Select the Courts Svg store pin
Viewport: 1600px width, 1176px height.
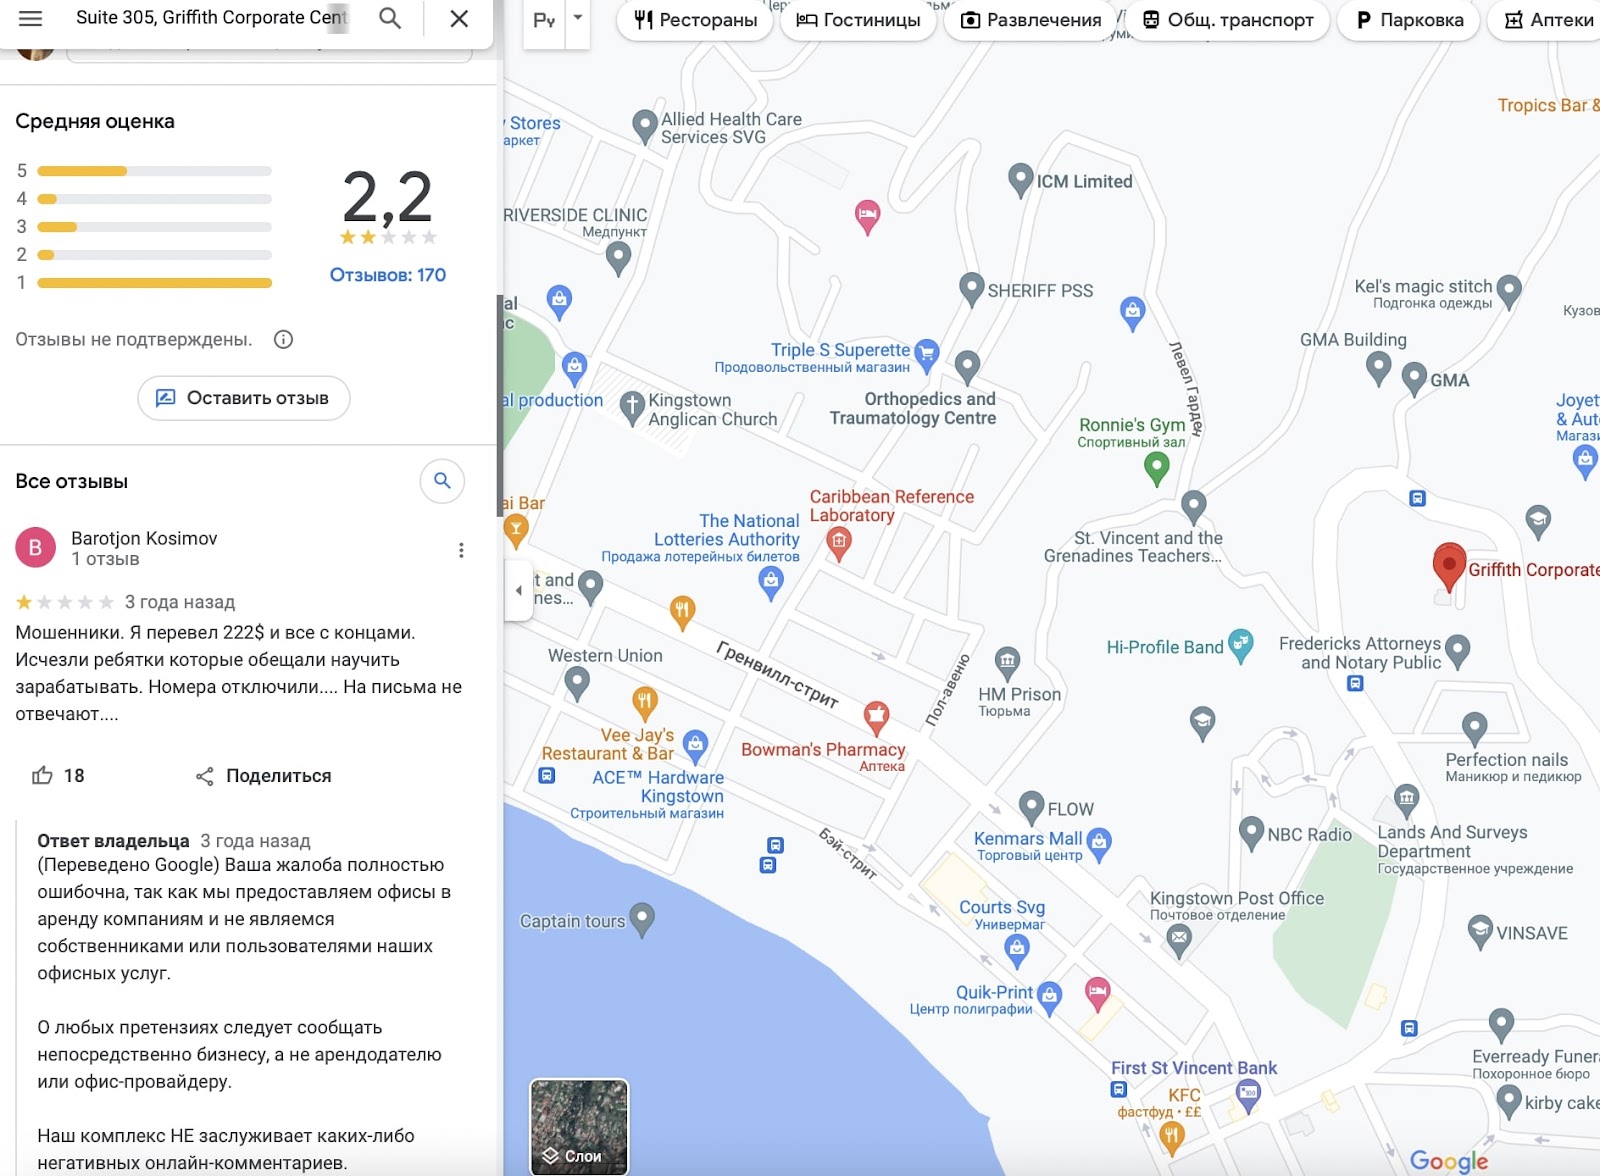point(1017,951)
